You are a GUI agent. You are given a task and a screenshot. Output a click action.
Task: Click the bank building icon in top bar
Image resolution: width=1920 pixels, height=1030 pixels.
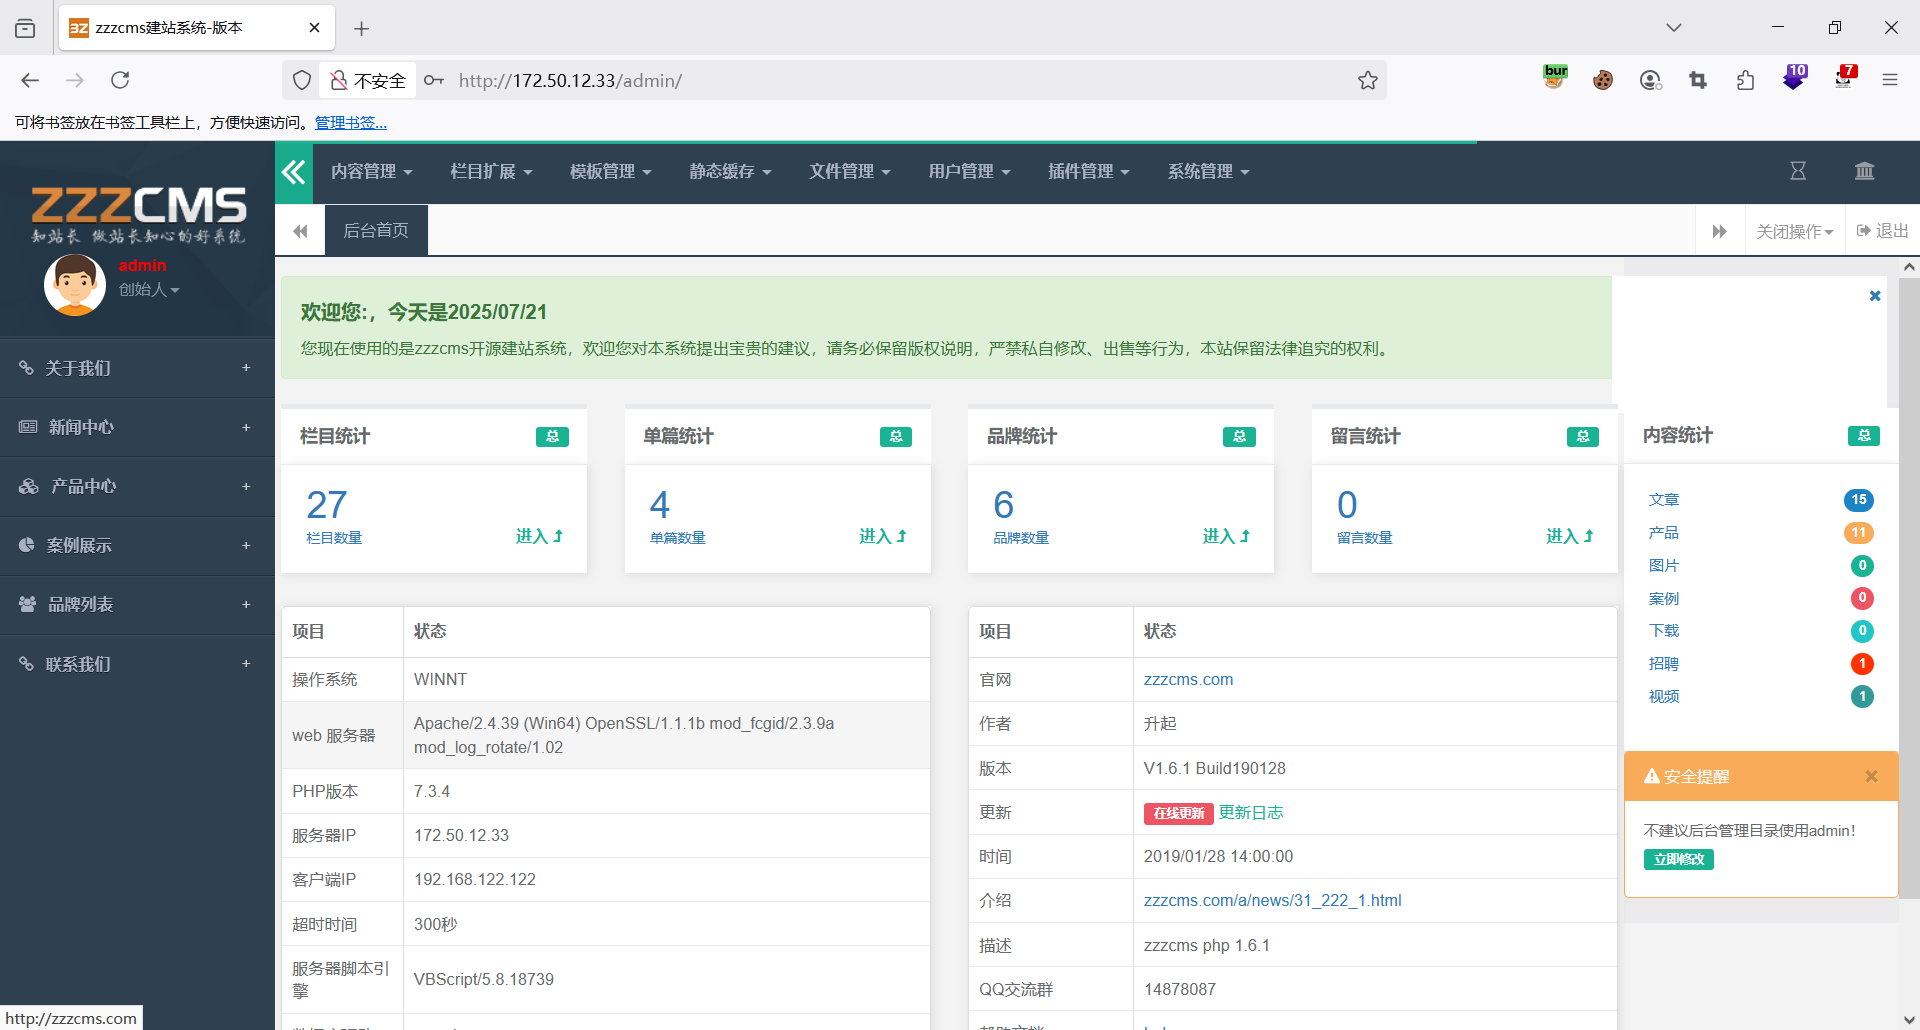click(1865, 171)
